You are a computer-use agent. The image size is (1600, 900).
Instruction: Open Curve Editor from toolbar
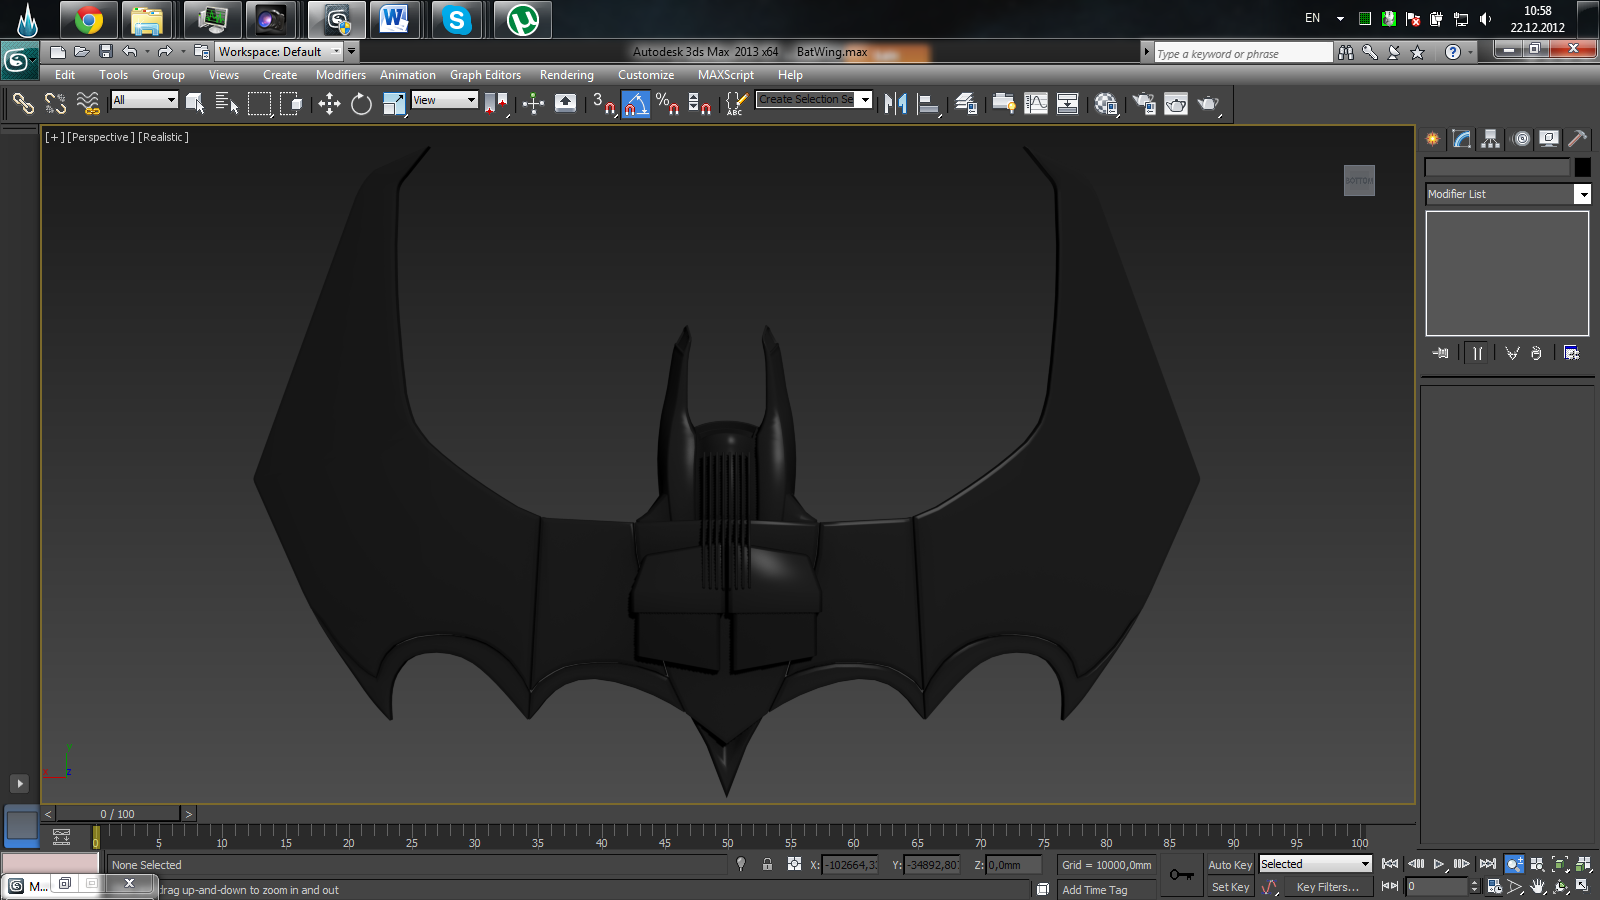point(1036,103)
